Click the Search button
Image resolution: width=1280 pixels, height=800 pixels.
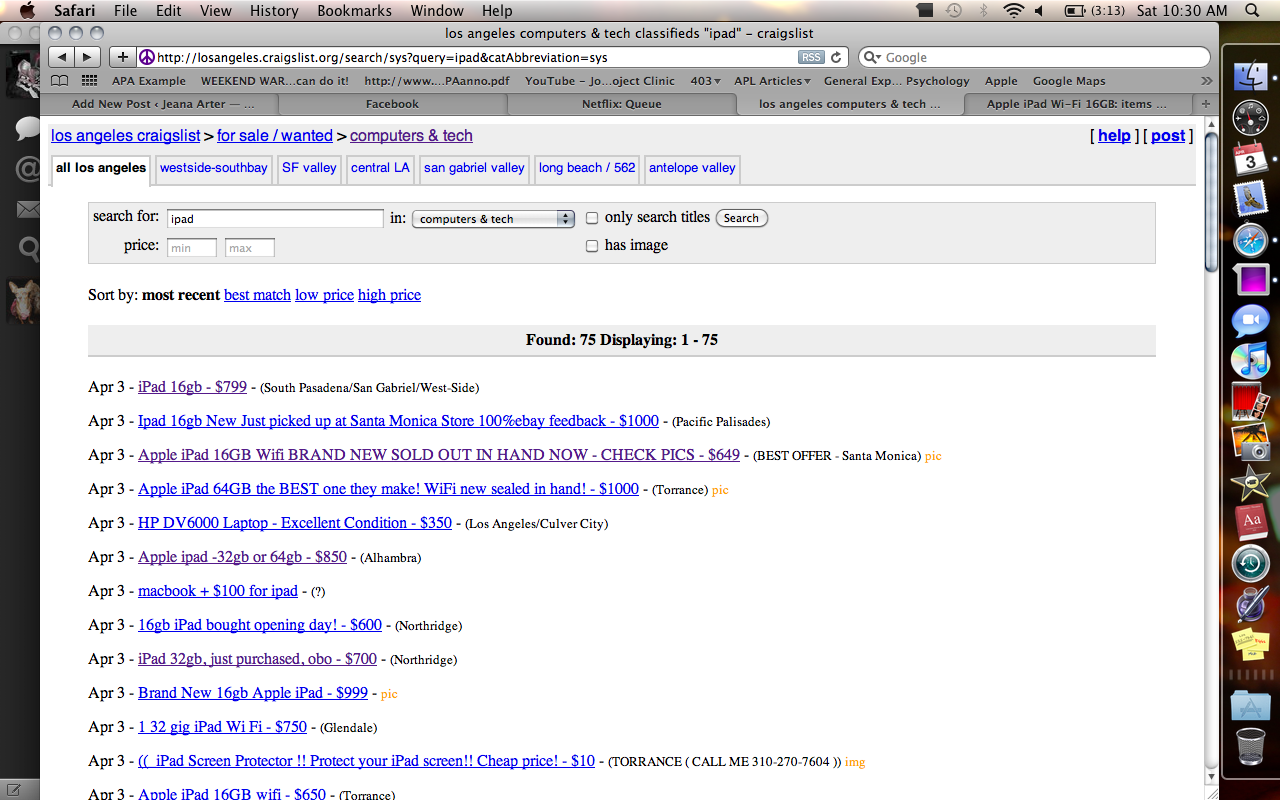coord(741,218)
